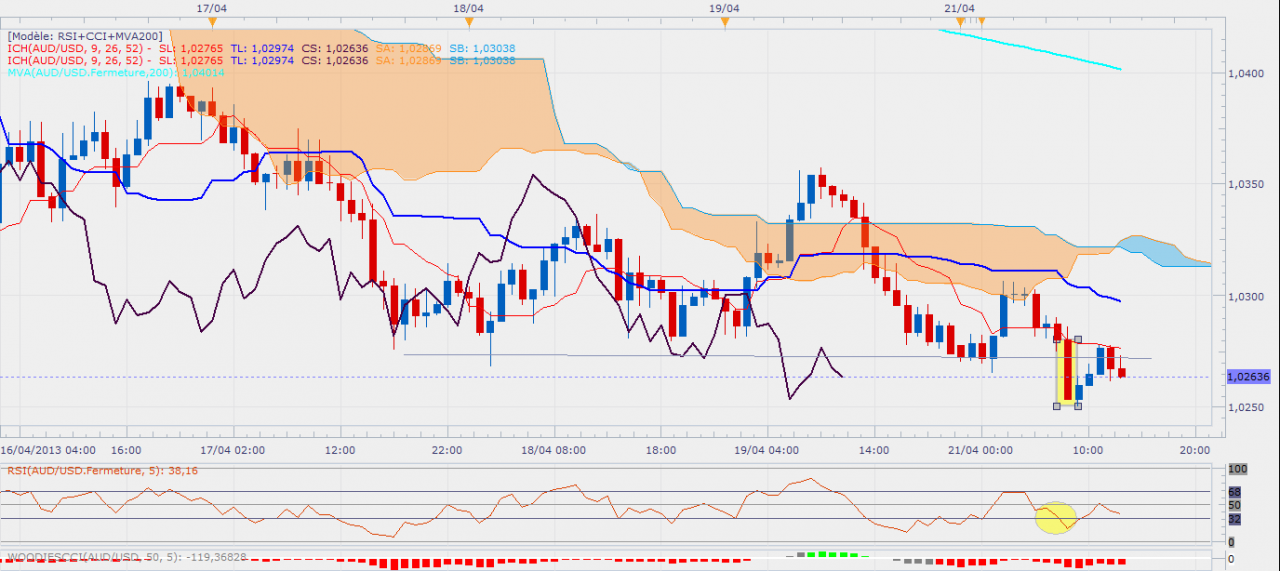Viewport: 1280px width, 571px height.
Task: Click the 17/04 02:00 time axis label
Action: (232, 450)
